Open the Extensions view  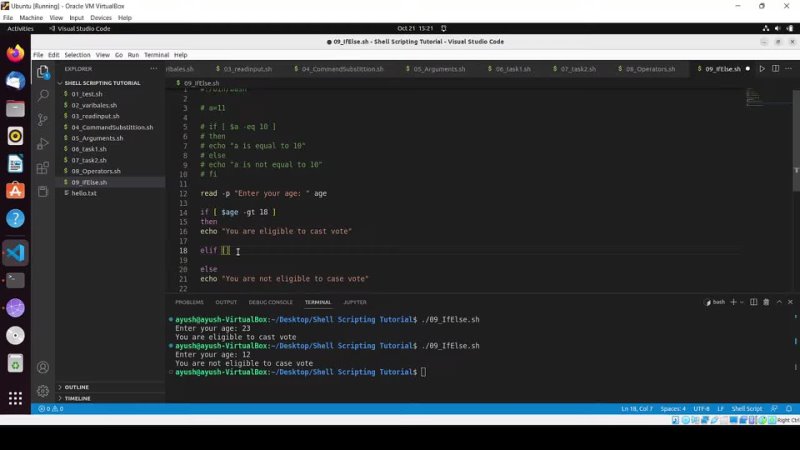click(43, 167)
